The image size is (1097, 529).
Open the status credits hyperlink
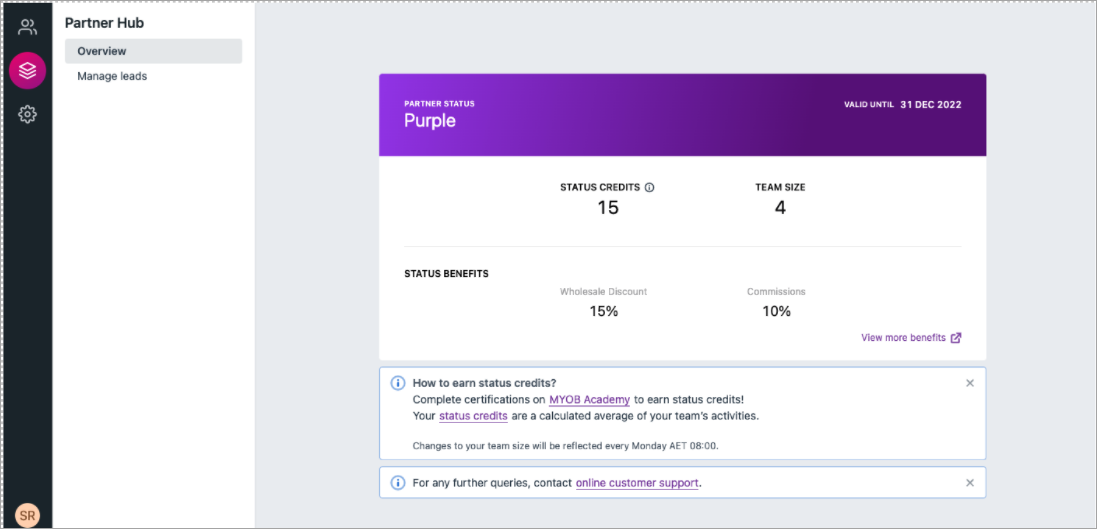tap(473, 416)
